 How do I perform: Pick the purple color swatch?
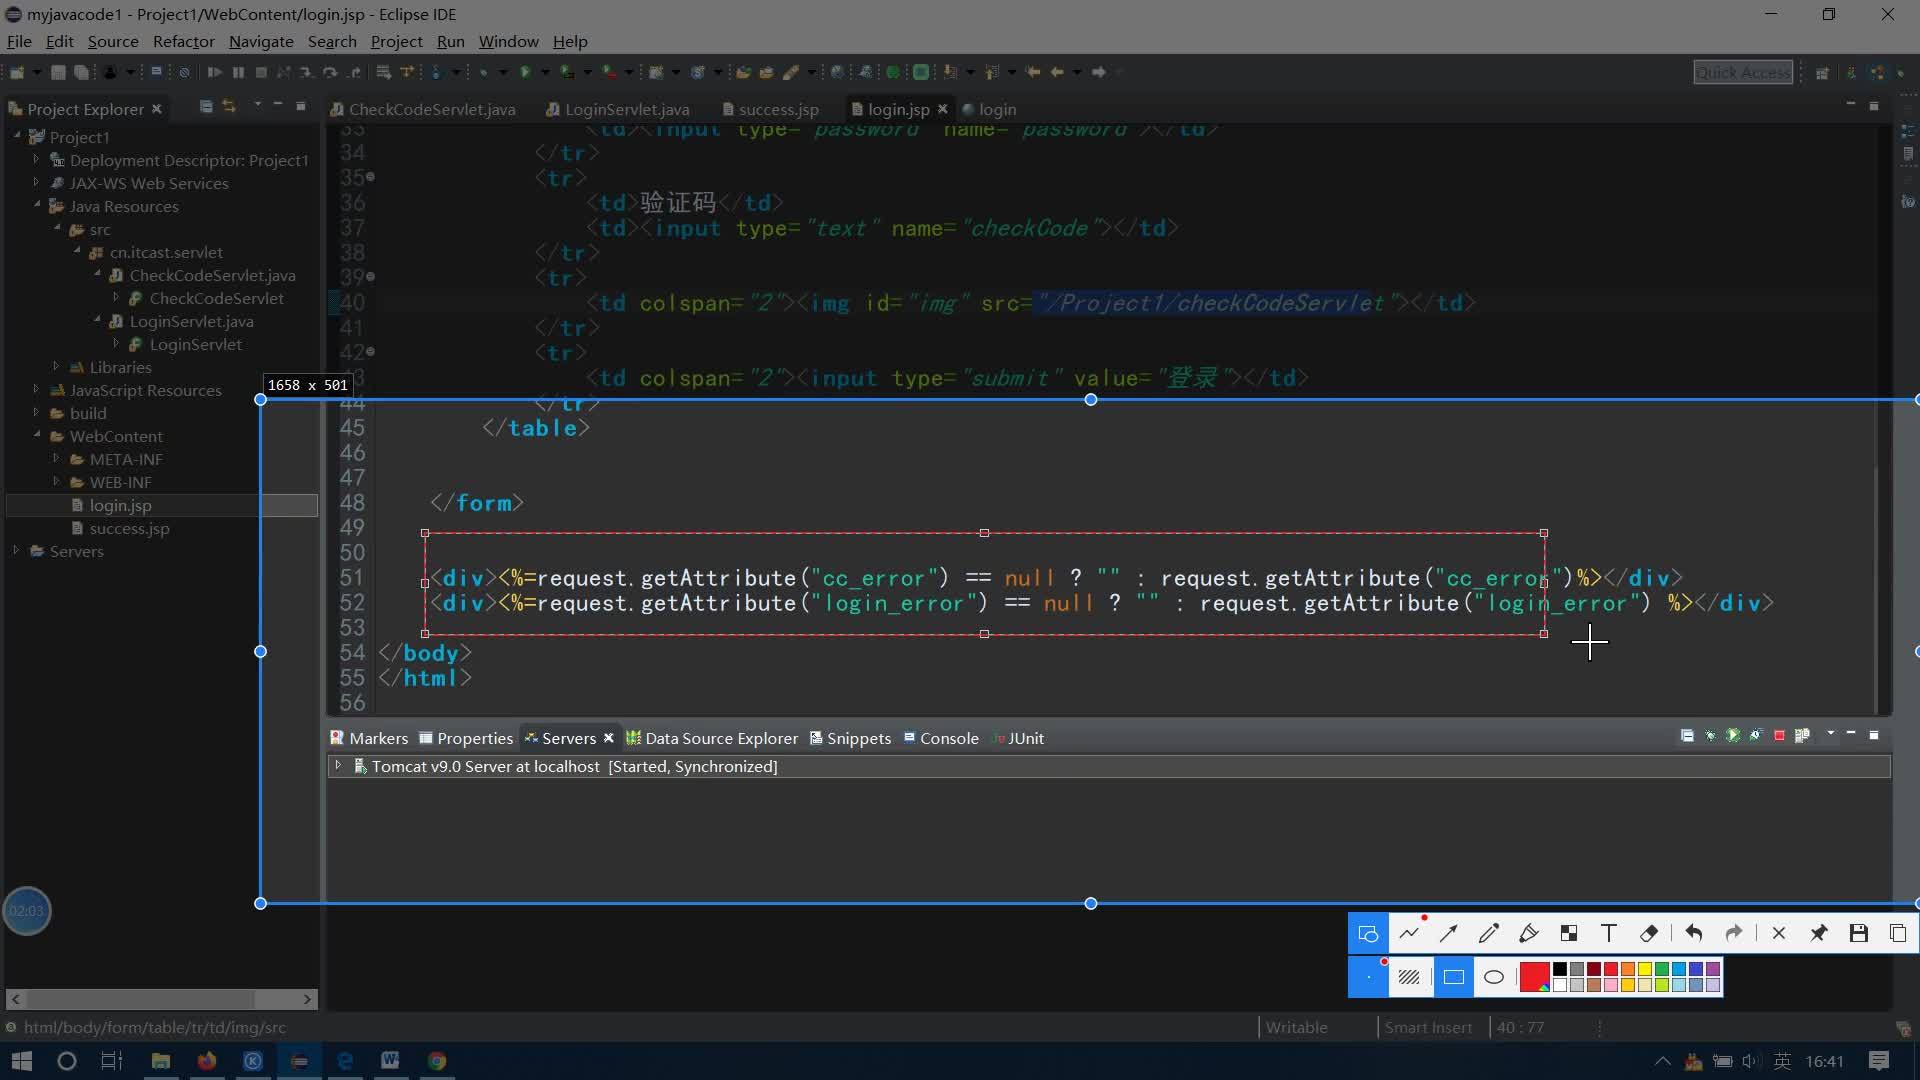(x=1713, y=969)
